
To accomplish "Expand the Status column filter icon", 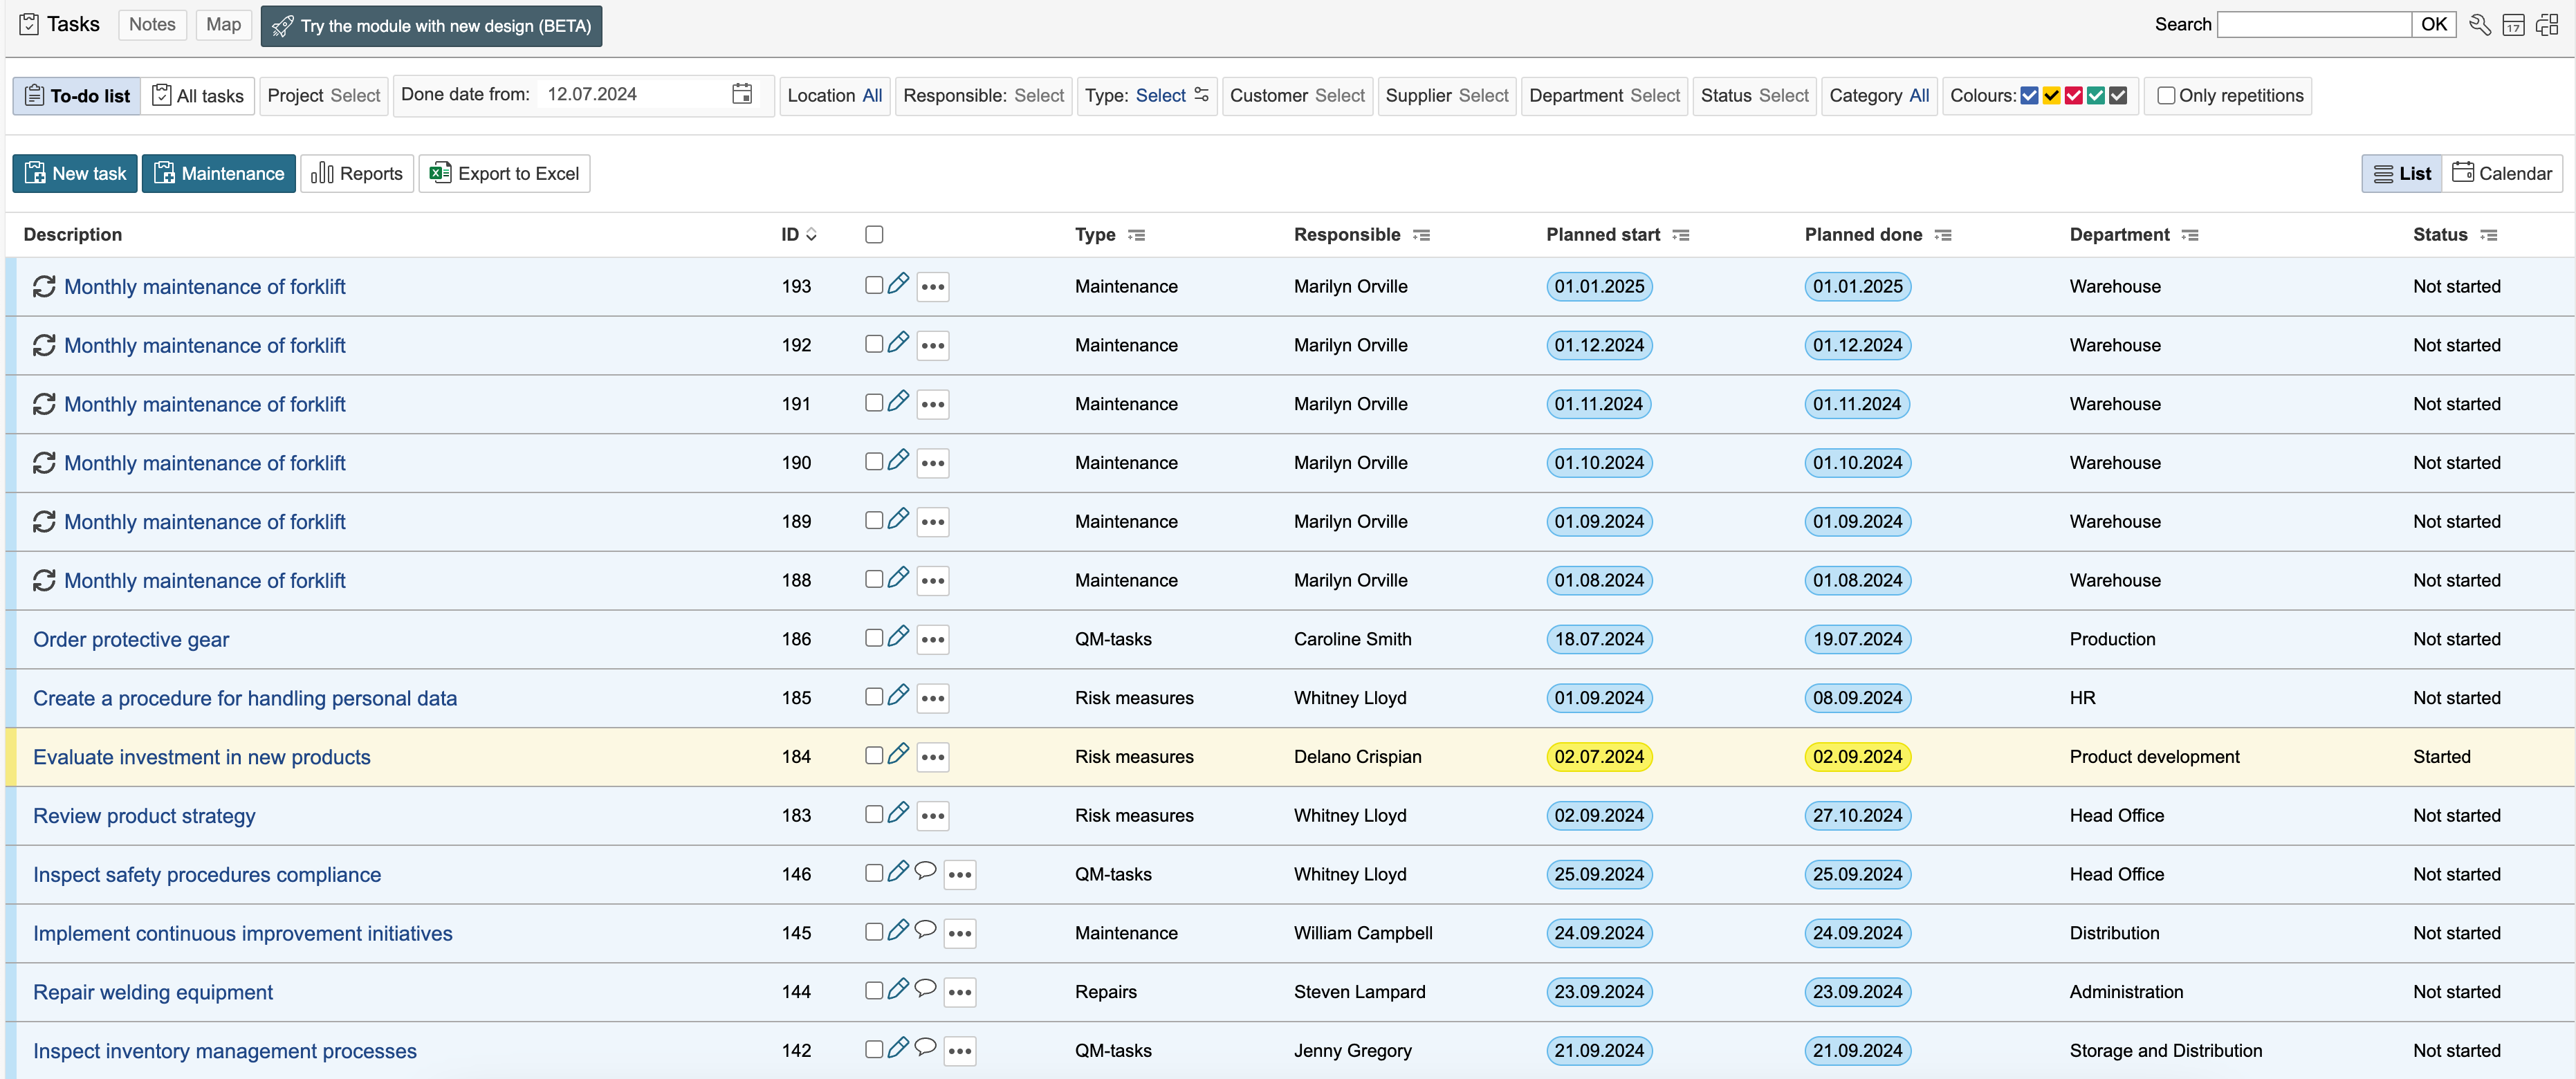I will tap(2489, 235).
